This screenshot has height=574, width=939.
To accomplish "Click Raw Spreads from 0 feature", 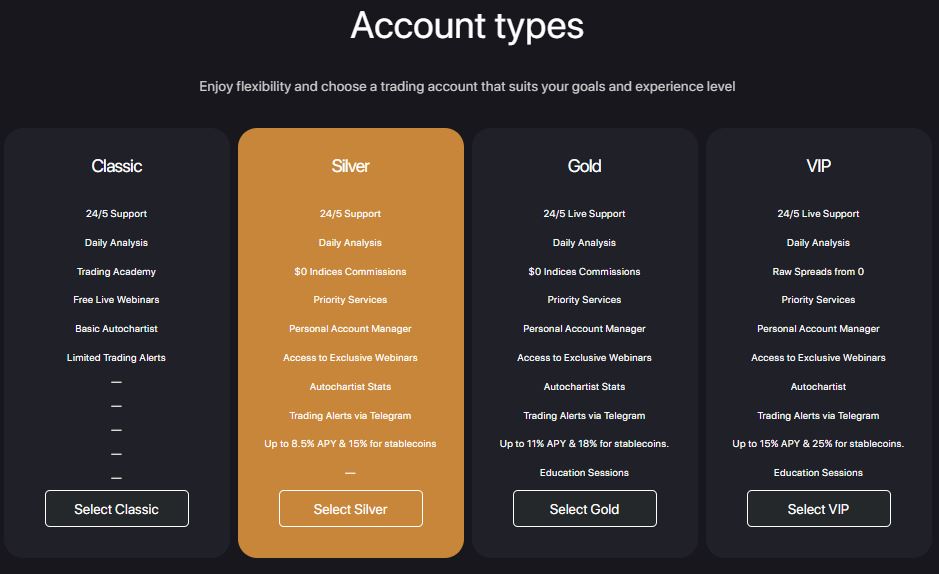I will pos(818,272).
